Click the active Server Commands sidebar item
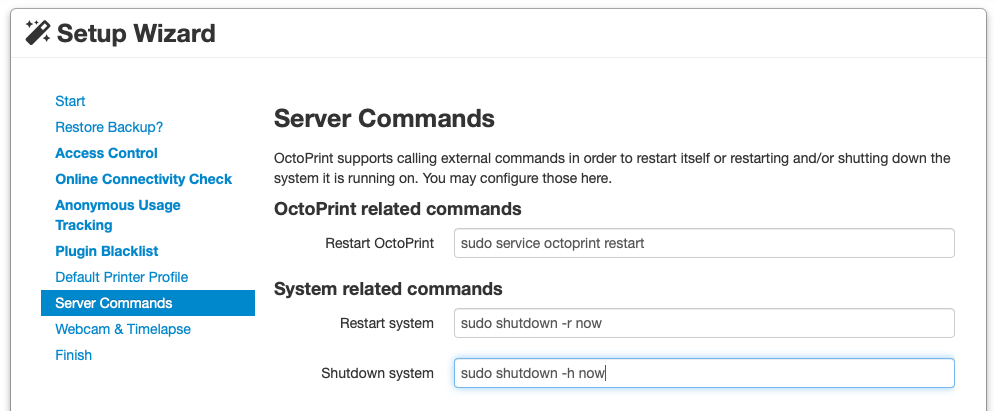The height and width of the screenshot is (411, 997). click(147, 303)
